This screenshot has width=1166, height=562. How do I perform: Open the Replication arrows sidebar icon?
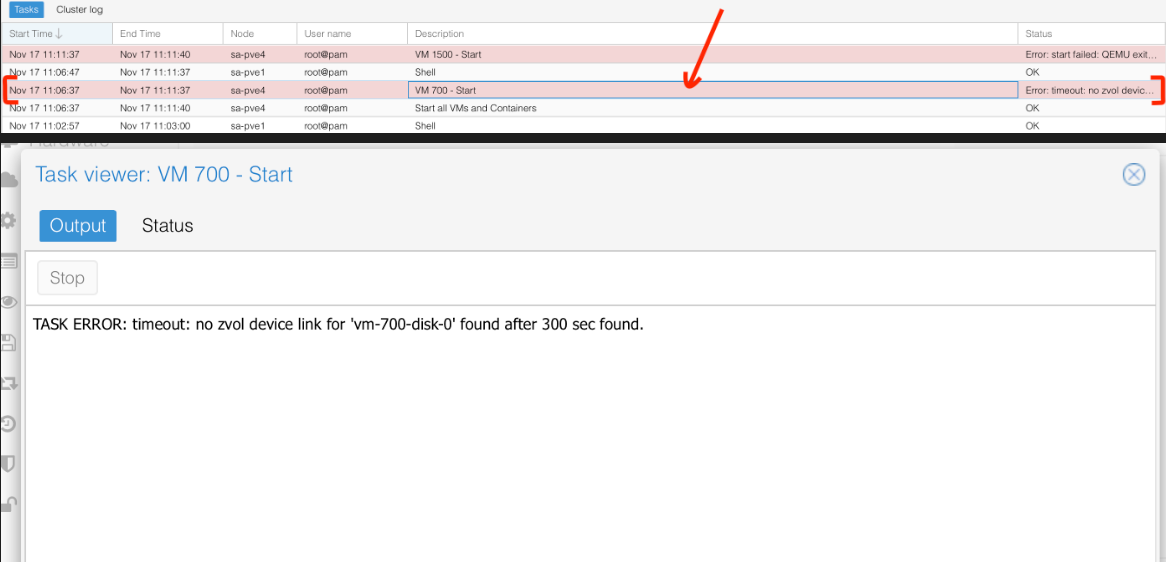click(9, 384)
